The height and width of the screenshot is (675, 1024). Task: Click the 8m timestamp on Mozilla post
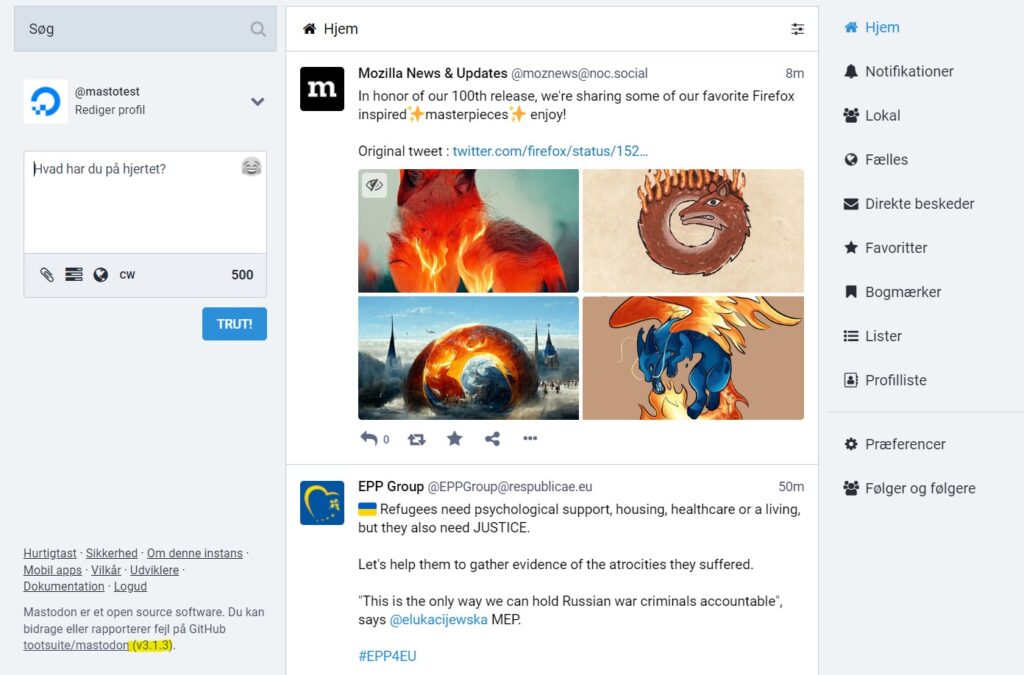[794, 73]
